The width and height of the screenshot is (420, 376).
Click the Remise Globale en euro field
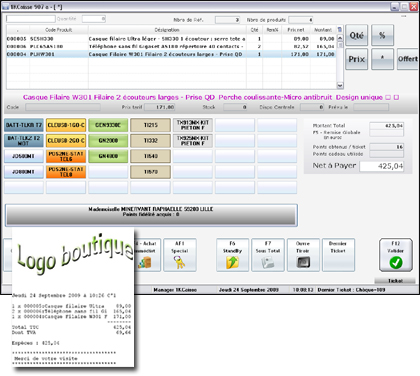(387, 133)
